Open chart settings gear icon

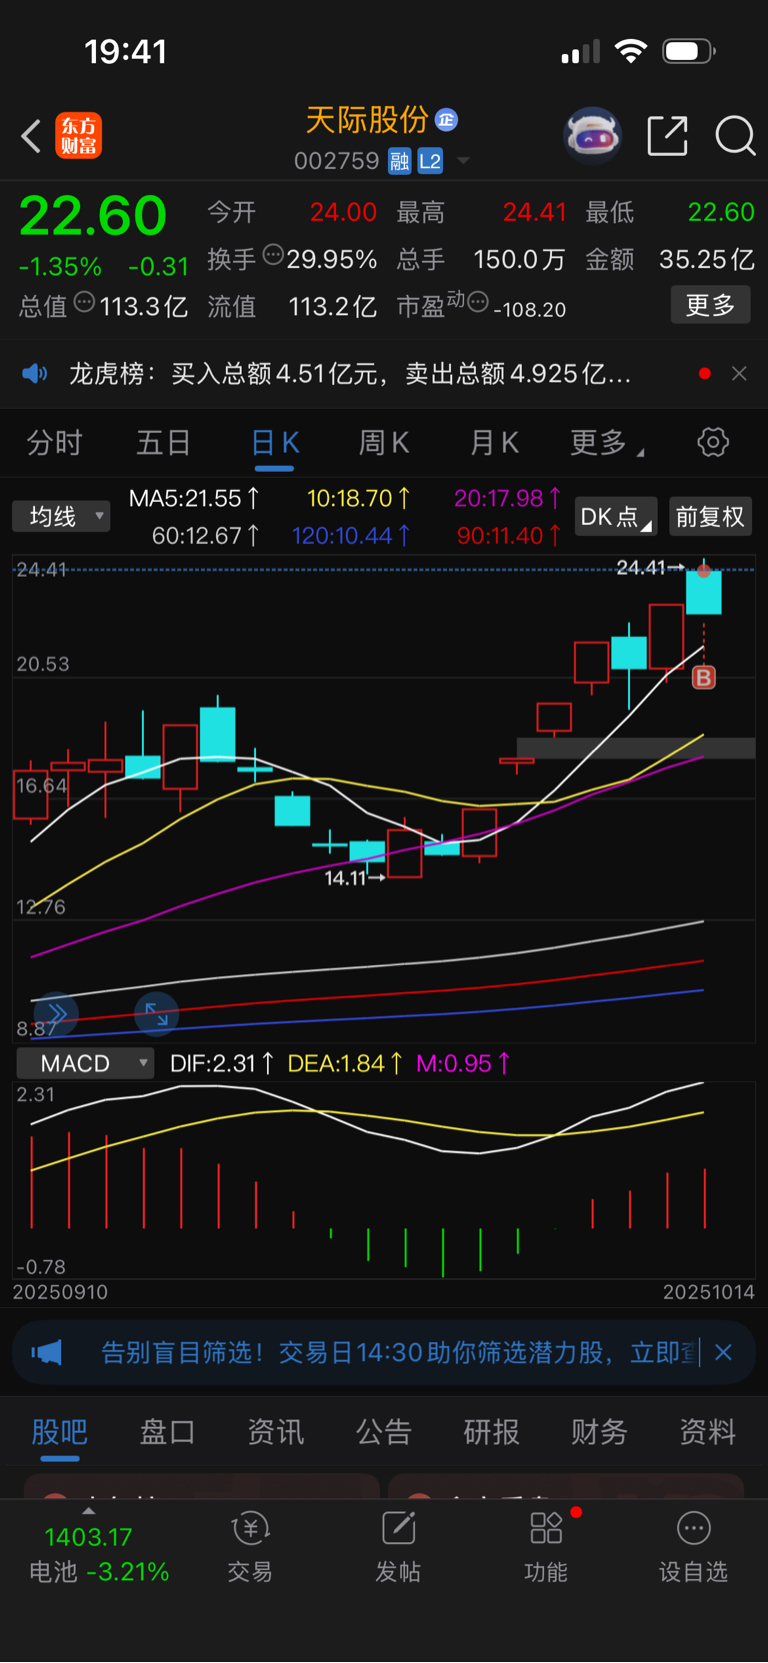(713, 442)
